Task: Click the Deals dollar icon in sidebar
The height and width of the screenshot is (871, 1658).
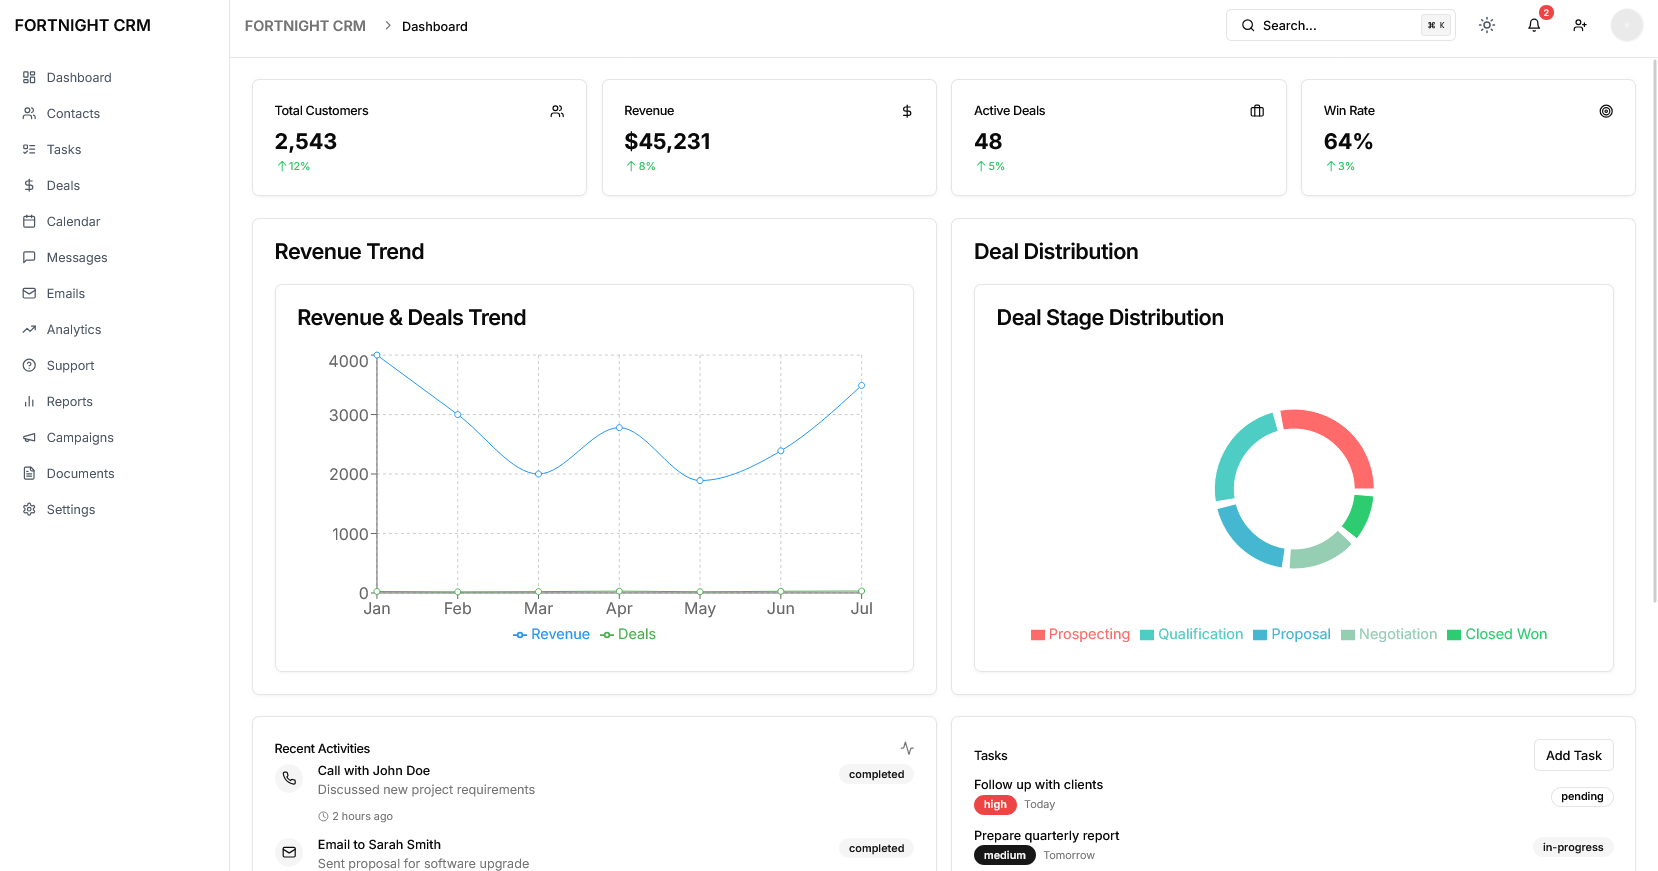Action: [29, 185]
